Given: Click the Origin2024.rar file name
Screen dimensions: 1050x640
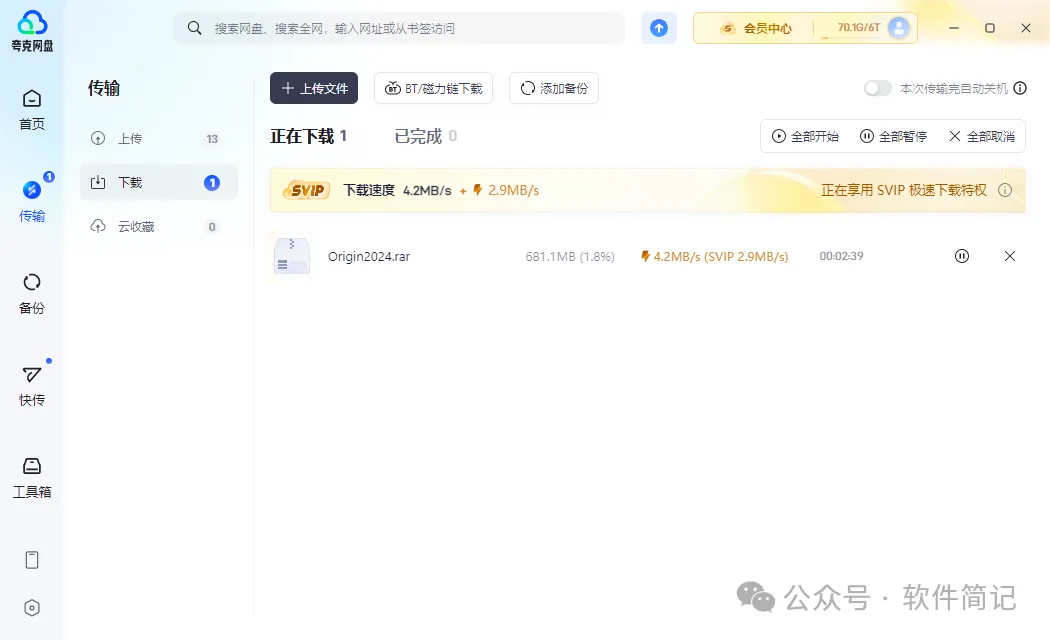Looking at the screenshot, I should pos(369,256).
